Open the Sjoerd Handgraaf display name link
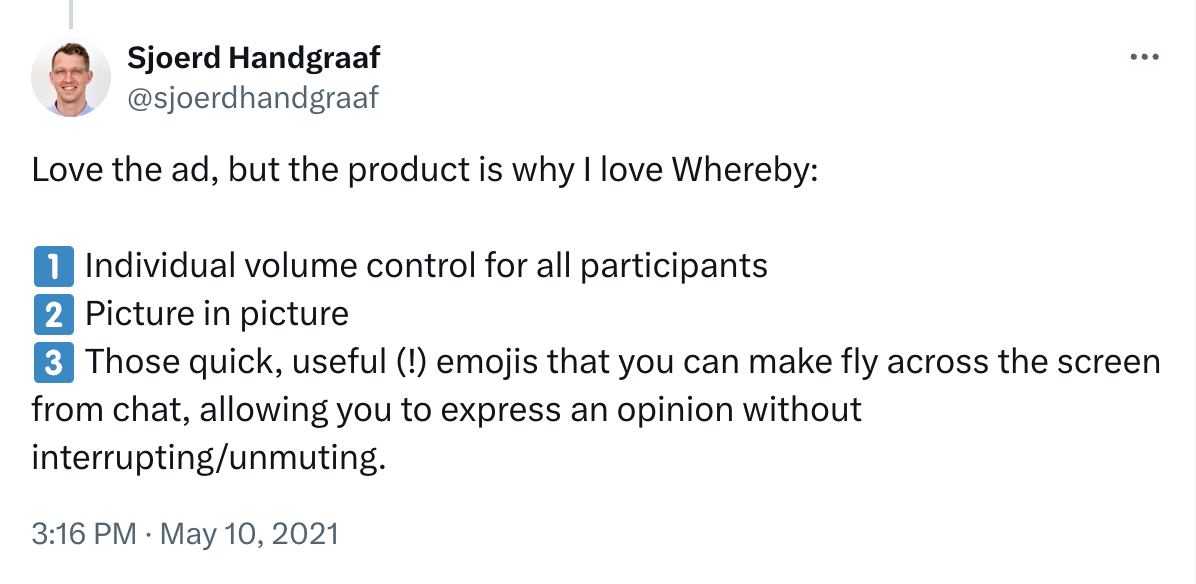The height and width of the screenshot is (584, 1196). pos(253,58)
